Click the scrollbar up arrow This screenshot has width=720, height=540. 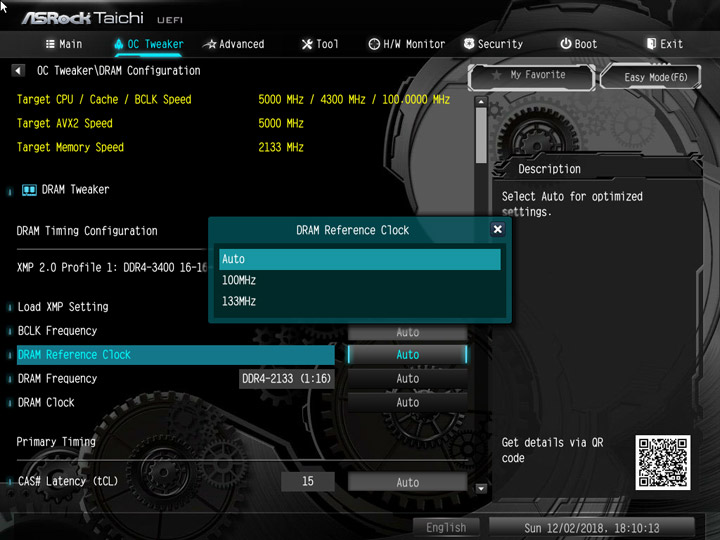pos(481,101)
